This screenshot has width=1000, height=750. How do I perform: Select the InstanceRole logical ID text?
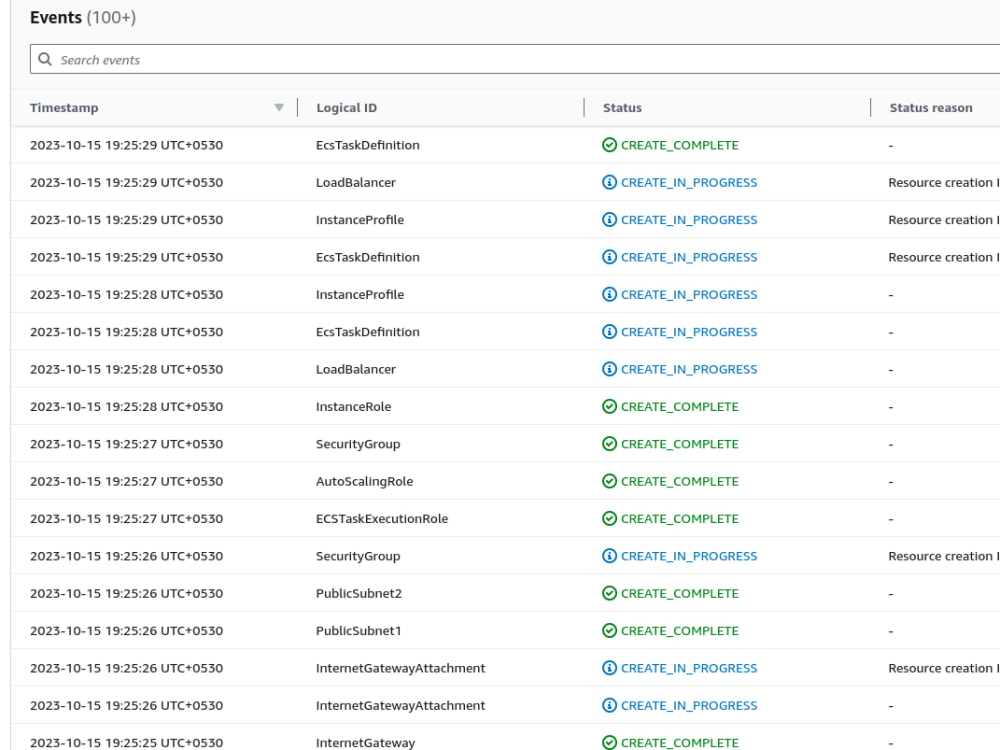tap(353, 407)
